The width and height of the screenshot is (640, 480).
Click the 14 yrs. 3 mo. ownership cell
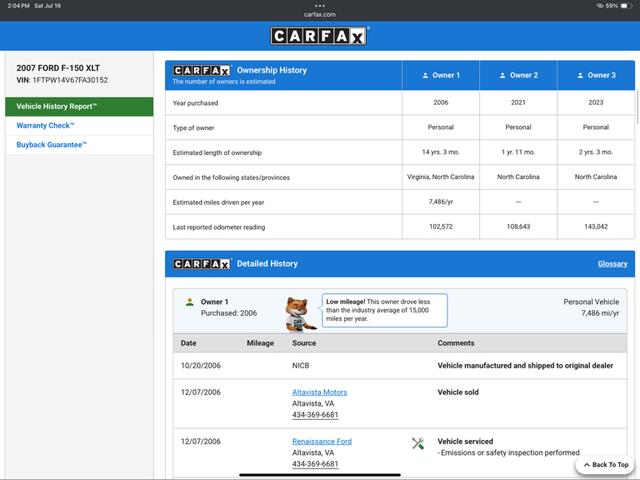tap(440, 152)
